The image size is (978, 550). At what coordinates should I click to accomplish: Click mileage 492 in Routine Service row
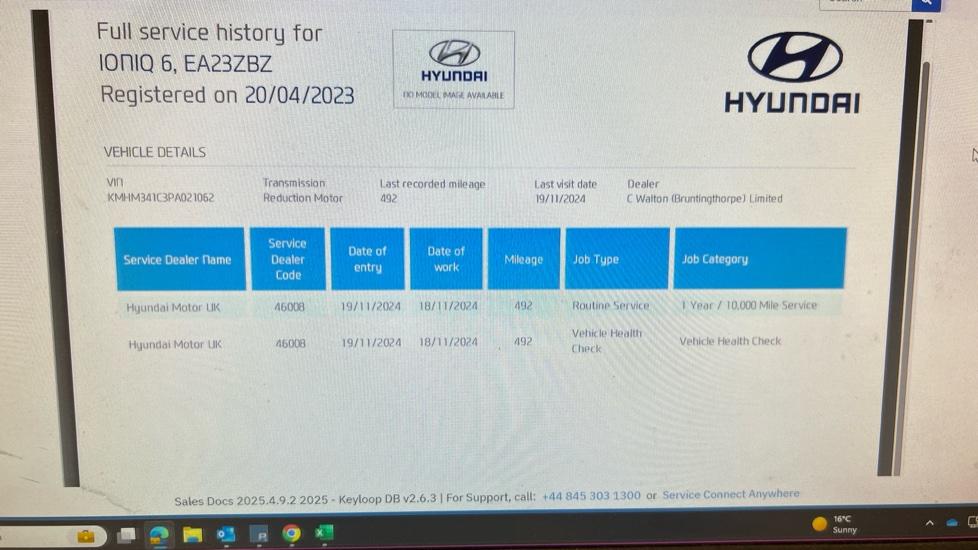[x=523, y=306]
